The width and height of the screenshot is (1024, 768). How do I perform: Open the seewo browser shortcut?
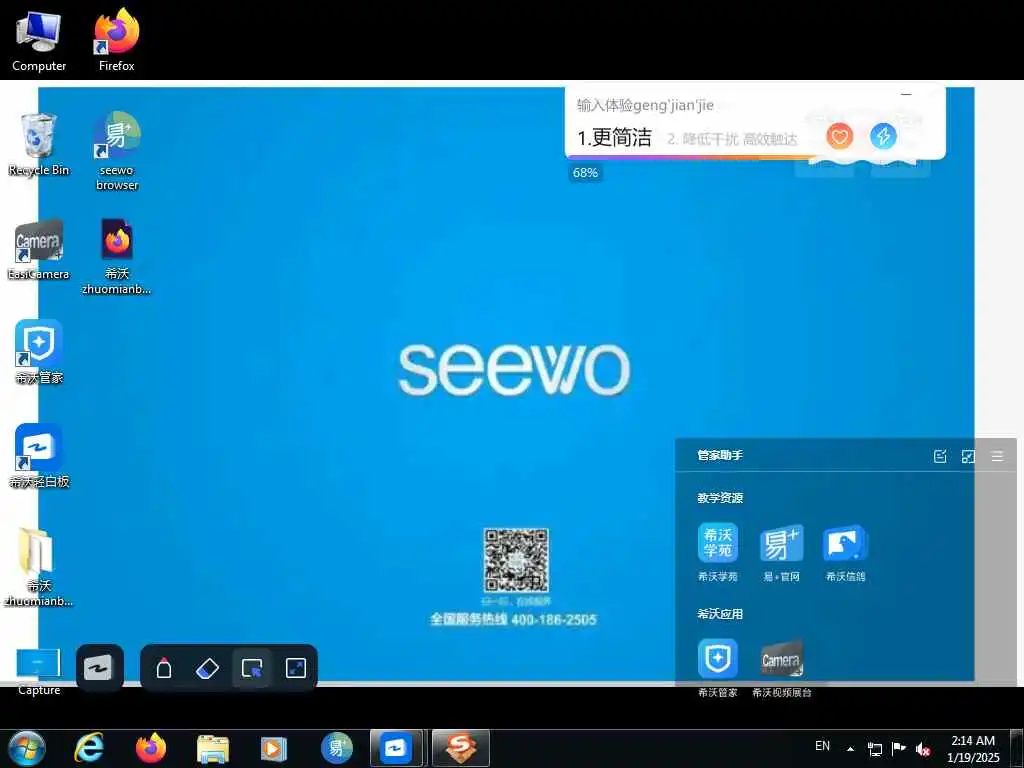click(117, 152)
